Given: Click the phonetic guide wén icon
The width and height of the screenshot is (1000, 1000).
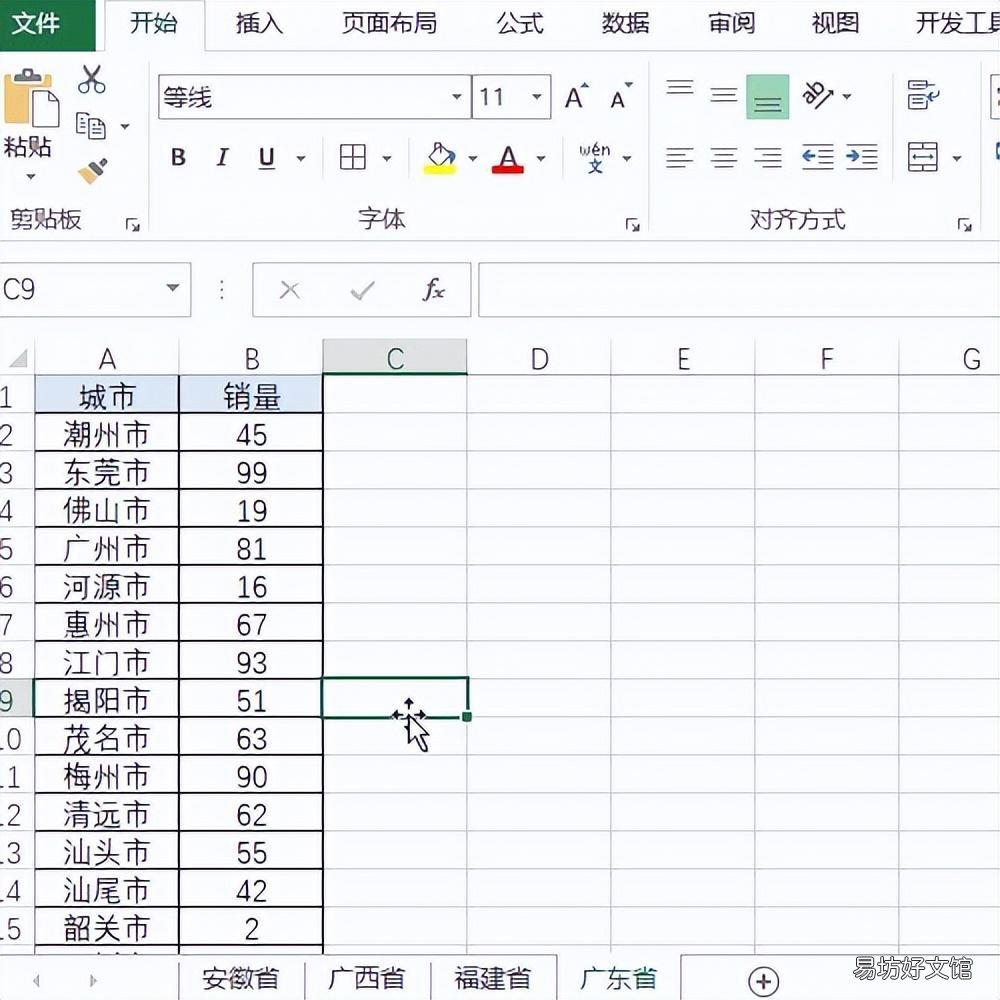Looking at the screenshot, I should tap(595, 158).
